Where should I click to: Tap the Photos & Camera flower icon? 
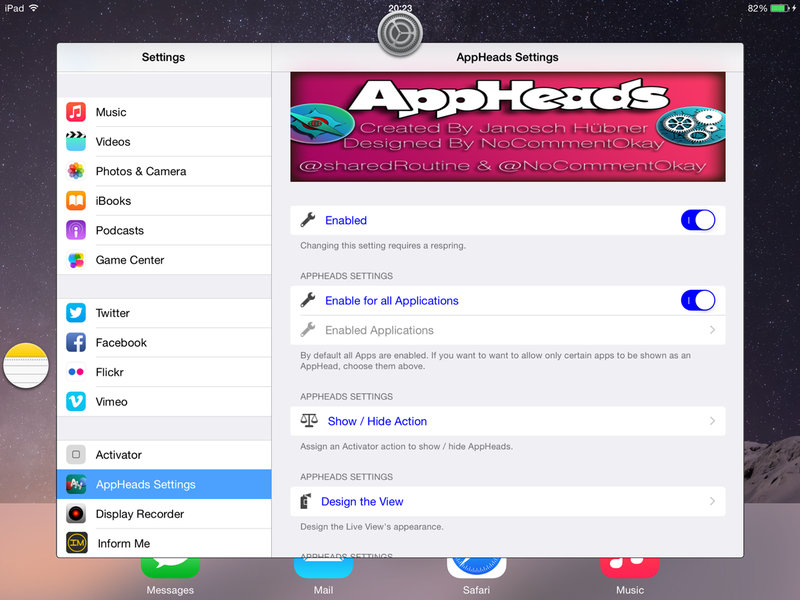[76, 171]
